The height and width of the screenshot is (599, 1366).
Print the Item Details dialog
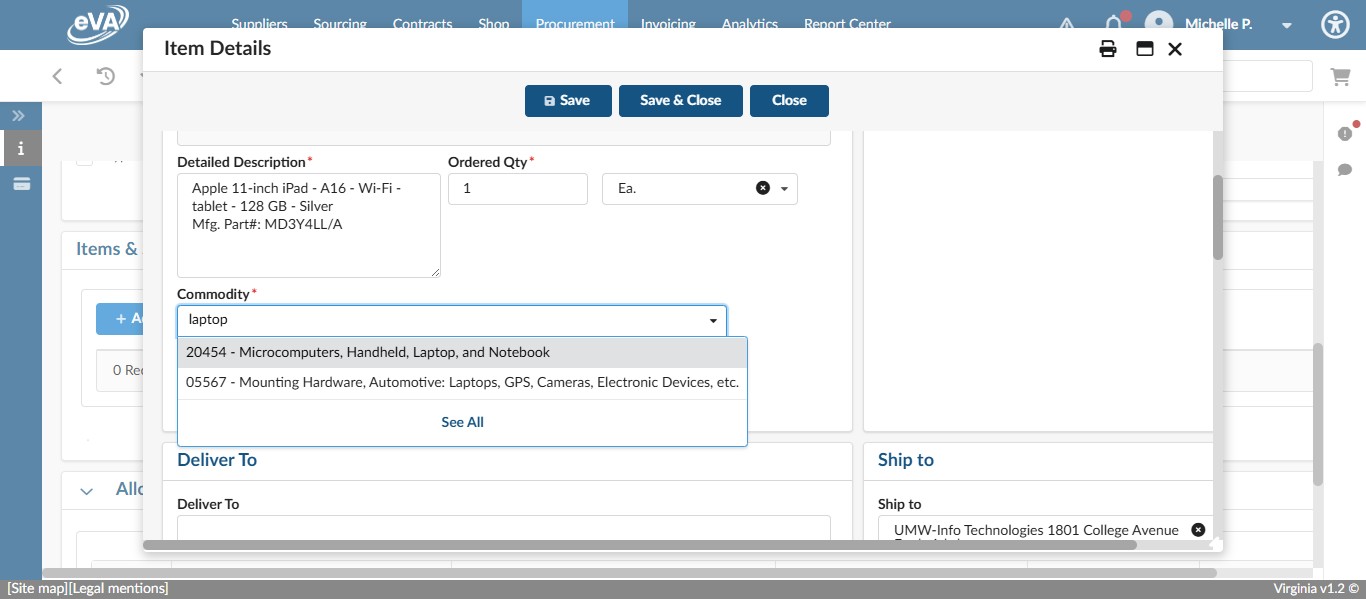[1108, 49]
